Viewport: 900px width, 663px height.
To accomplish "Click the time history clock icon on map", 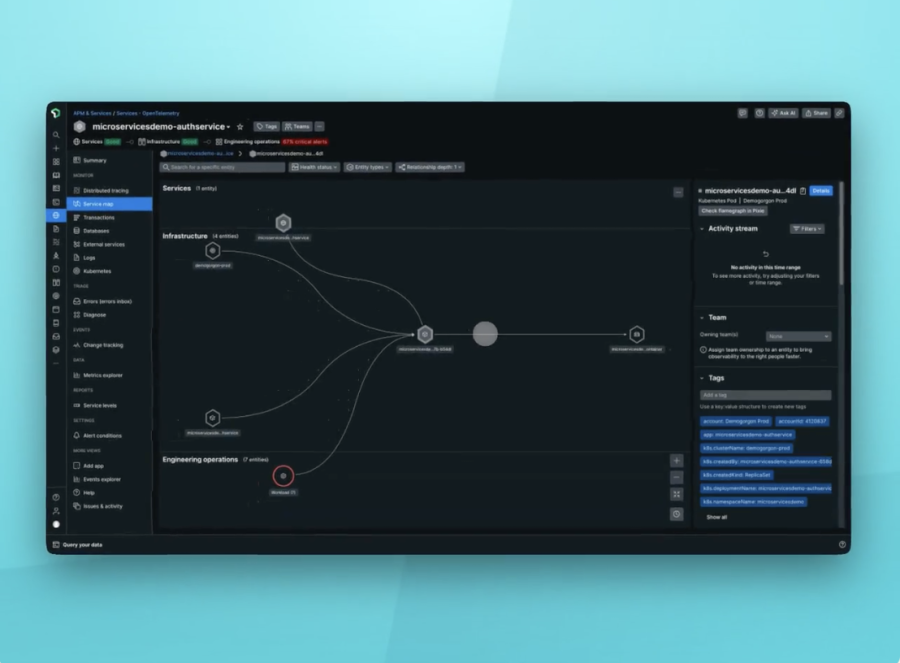I will coord(677,514).
